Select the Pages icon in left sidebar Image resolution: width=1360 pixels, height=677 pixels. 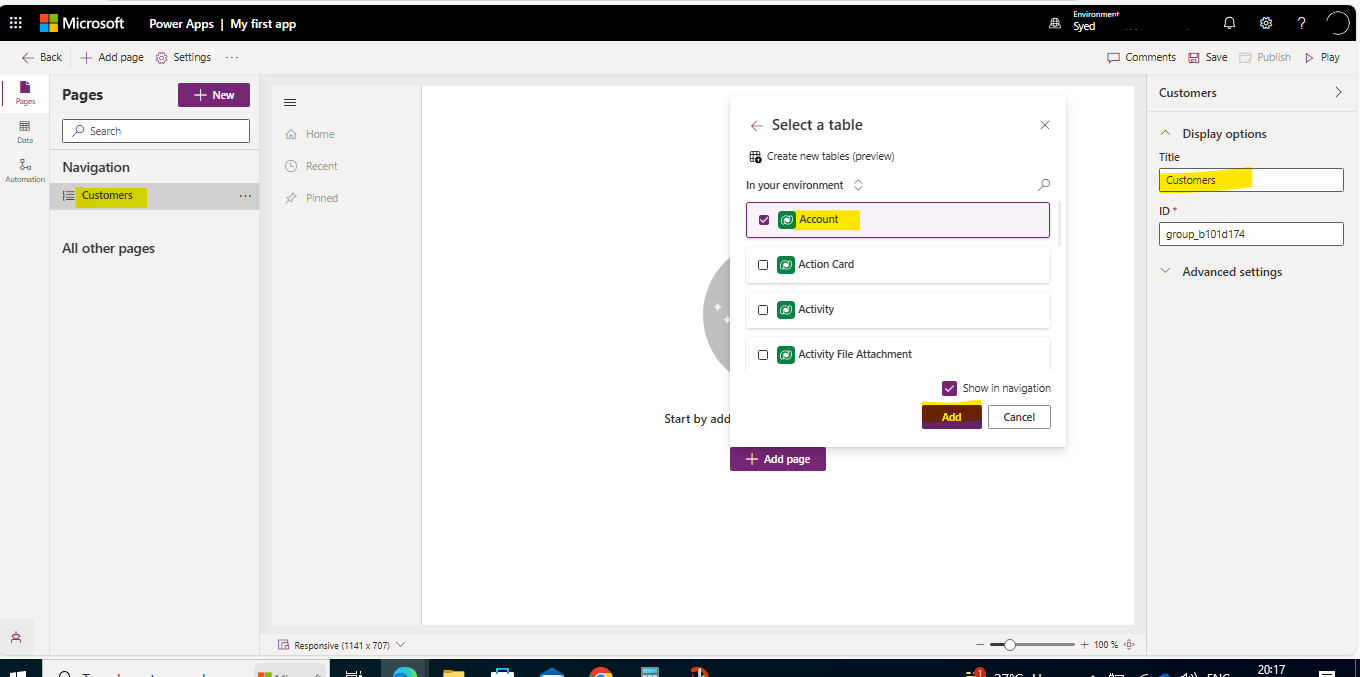(24, 93)
